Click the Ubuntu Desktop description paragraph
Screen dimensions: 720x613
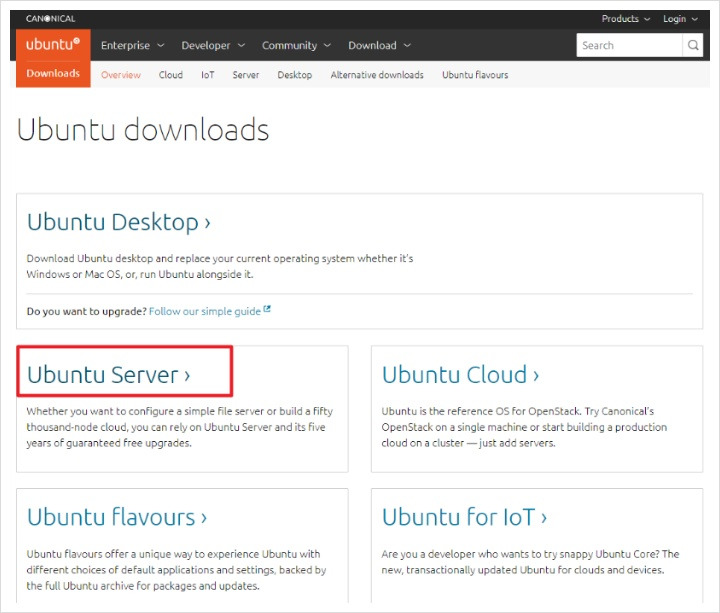point(219,266)
